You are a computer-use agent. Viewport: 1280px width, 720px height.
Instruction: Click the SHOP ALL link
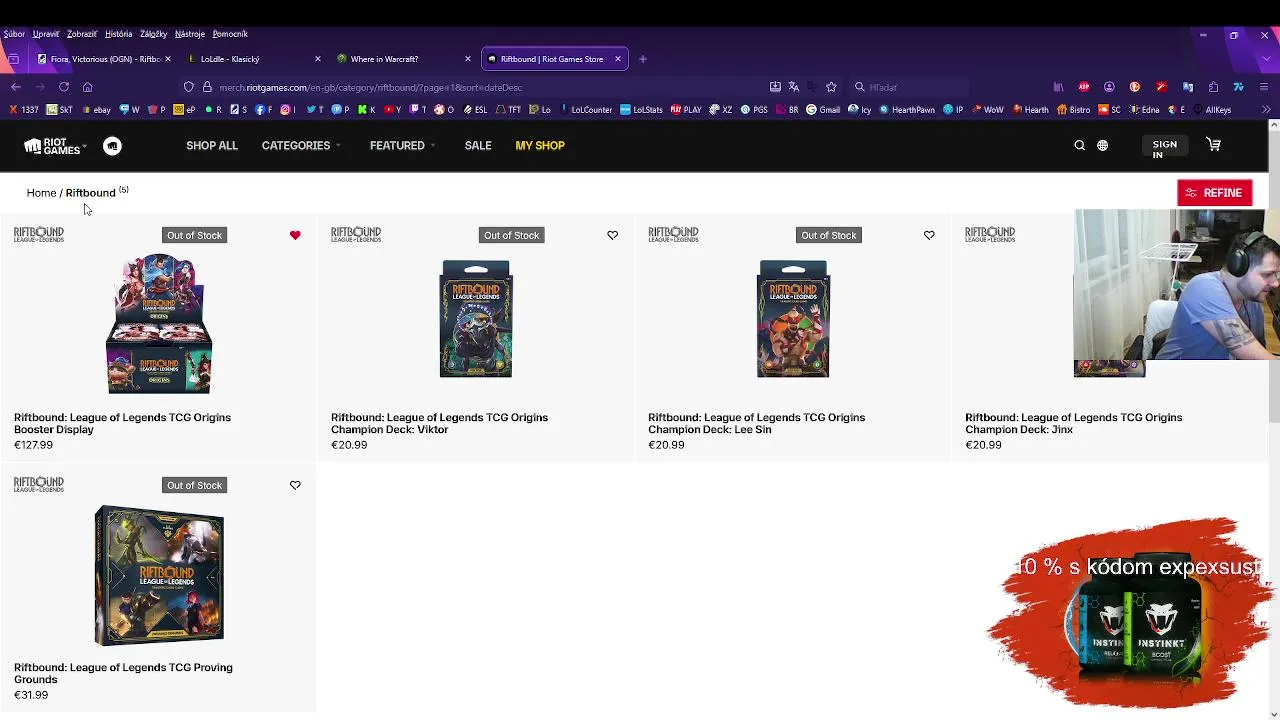tap(212, 146)
